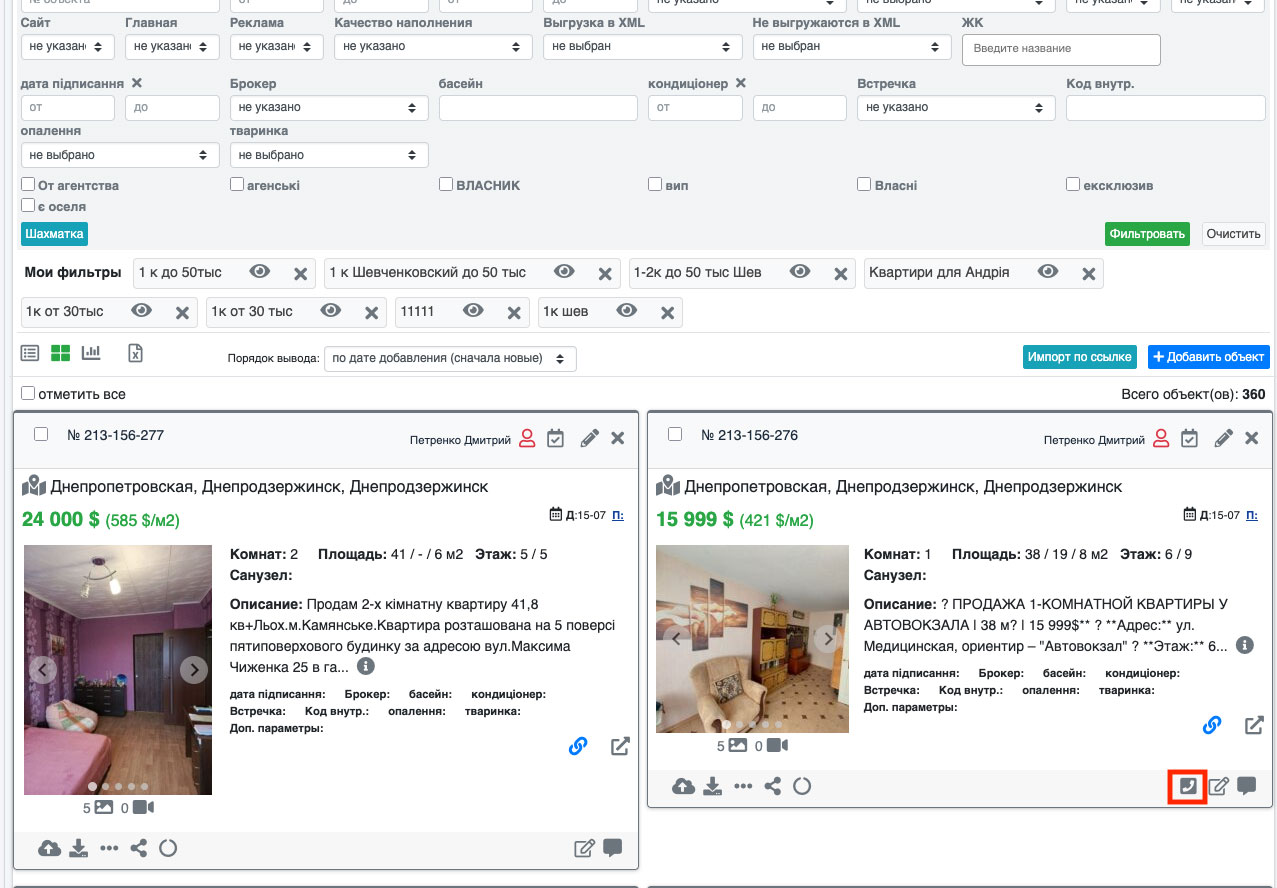Open share icon on listing 213-156-277
This screenshot has width=1277, height=888.
pos(139,848)
